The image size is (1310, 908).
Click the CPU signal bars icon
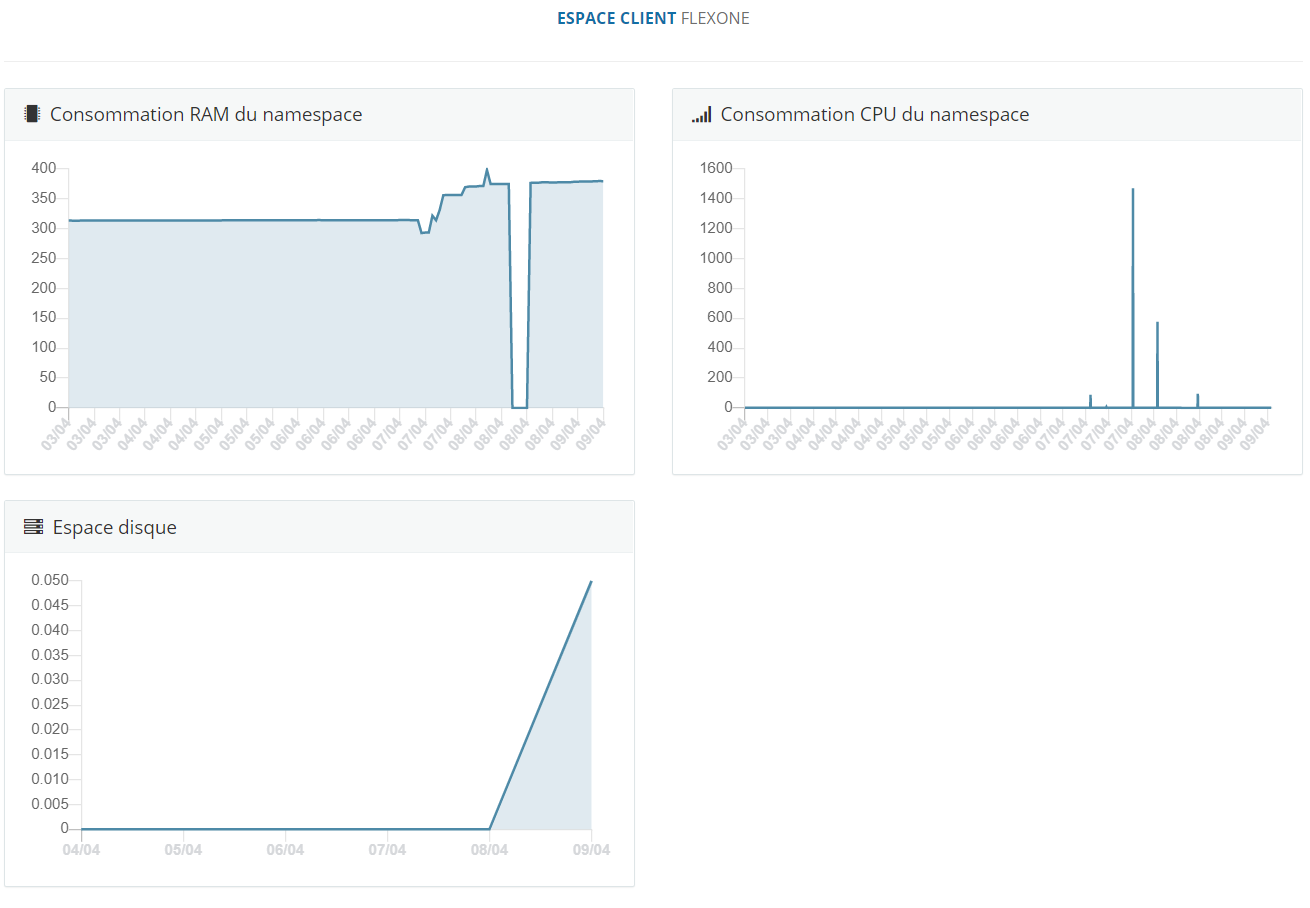coord(701,114)
